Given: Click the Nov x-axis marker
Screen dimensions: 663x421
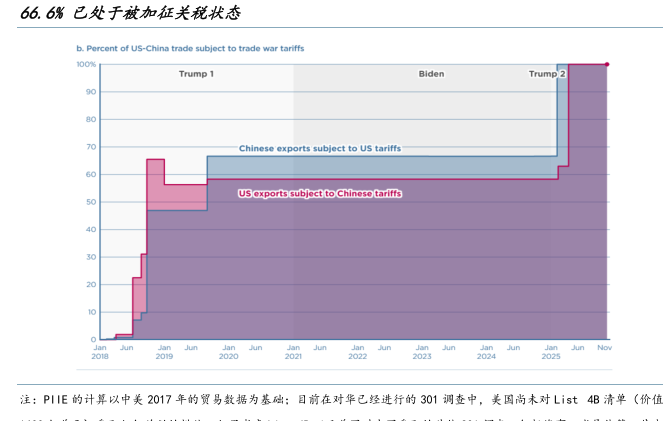Looking at the screenshot, I should [x=605, y=347].
